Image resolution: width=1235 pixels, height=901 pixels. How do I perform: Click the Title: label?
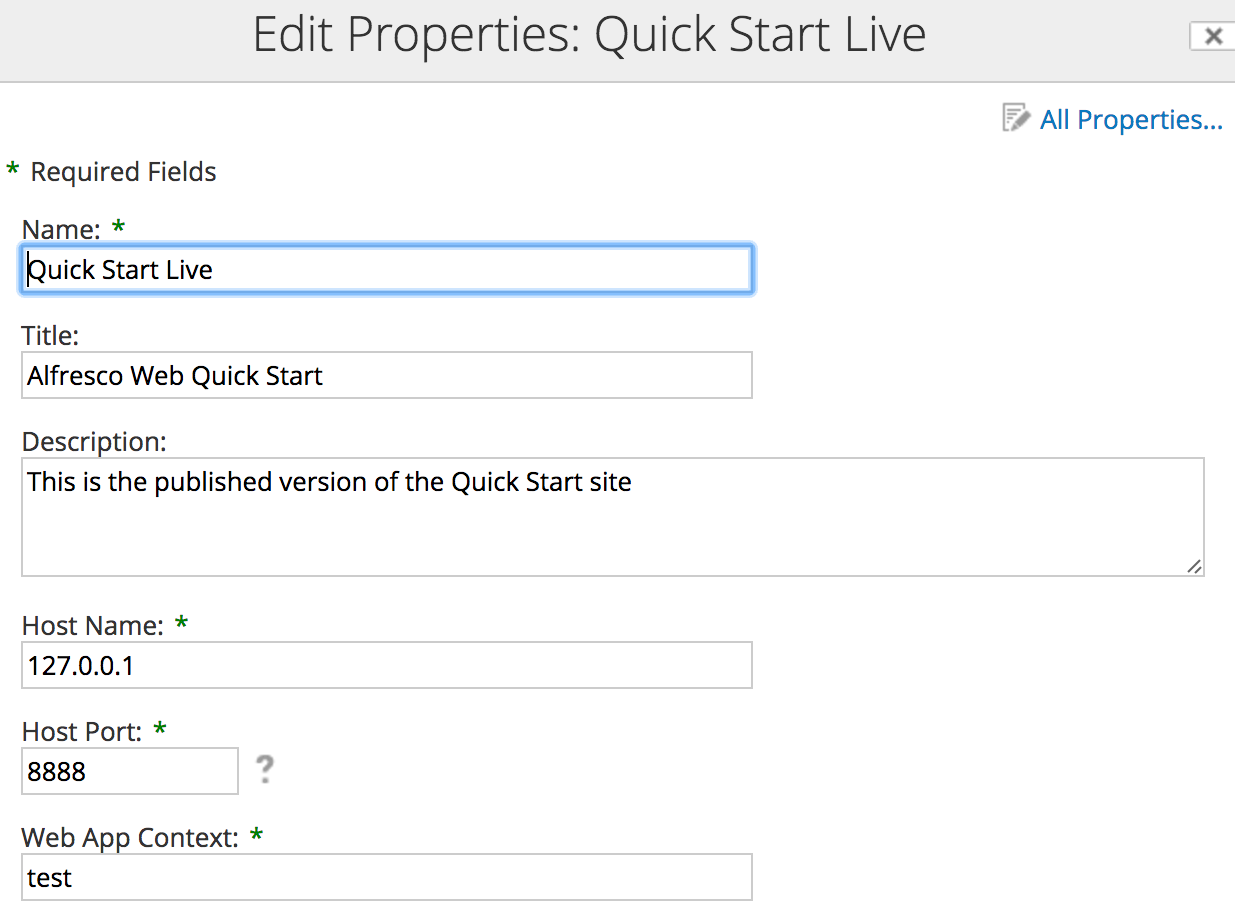pos(50,334)
